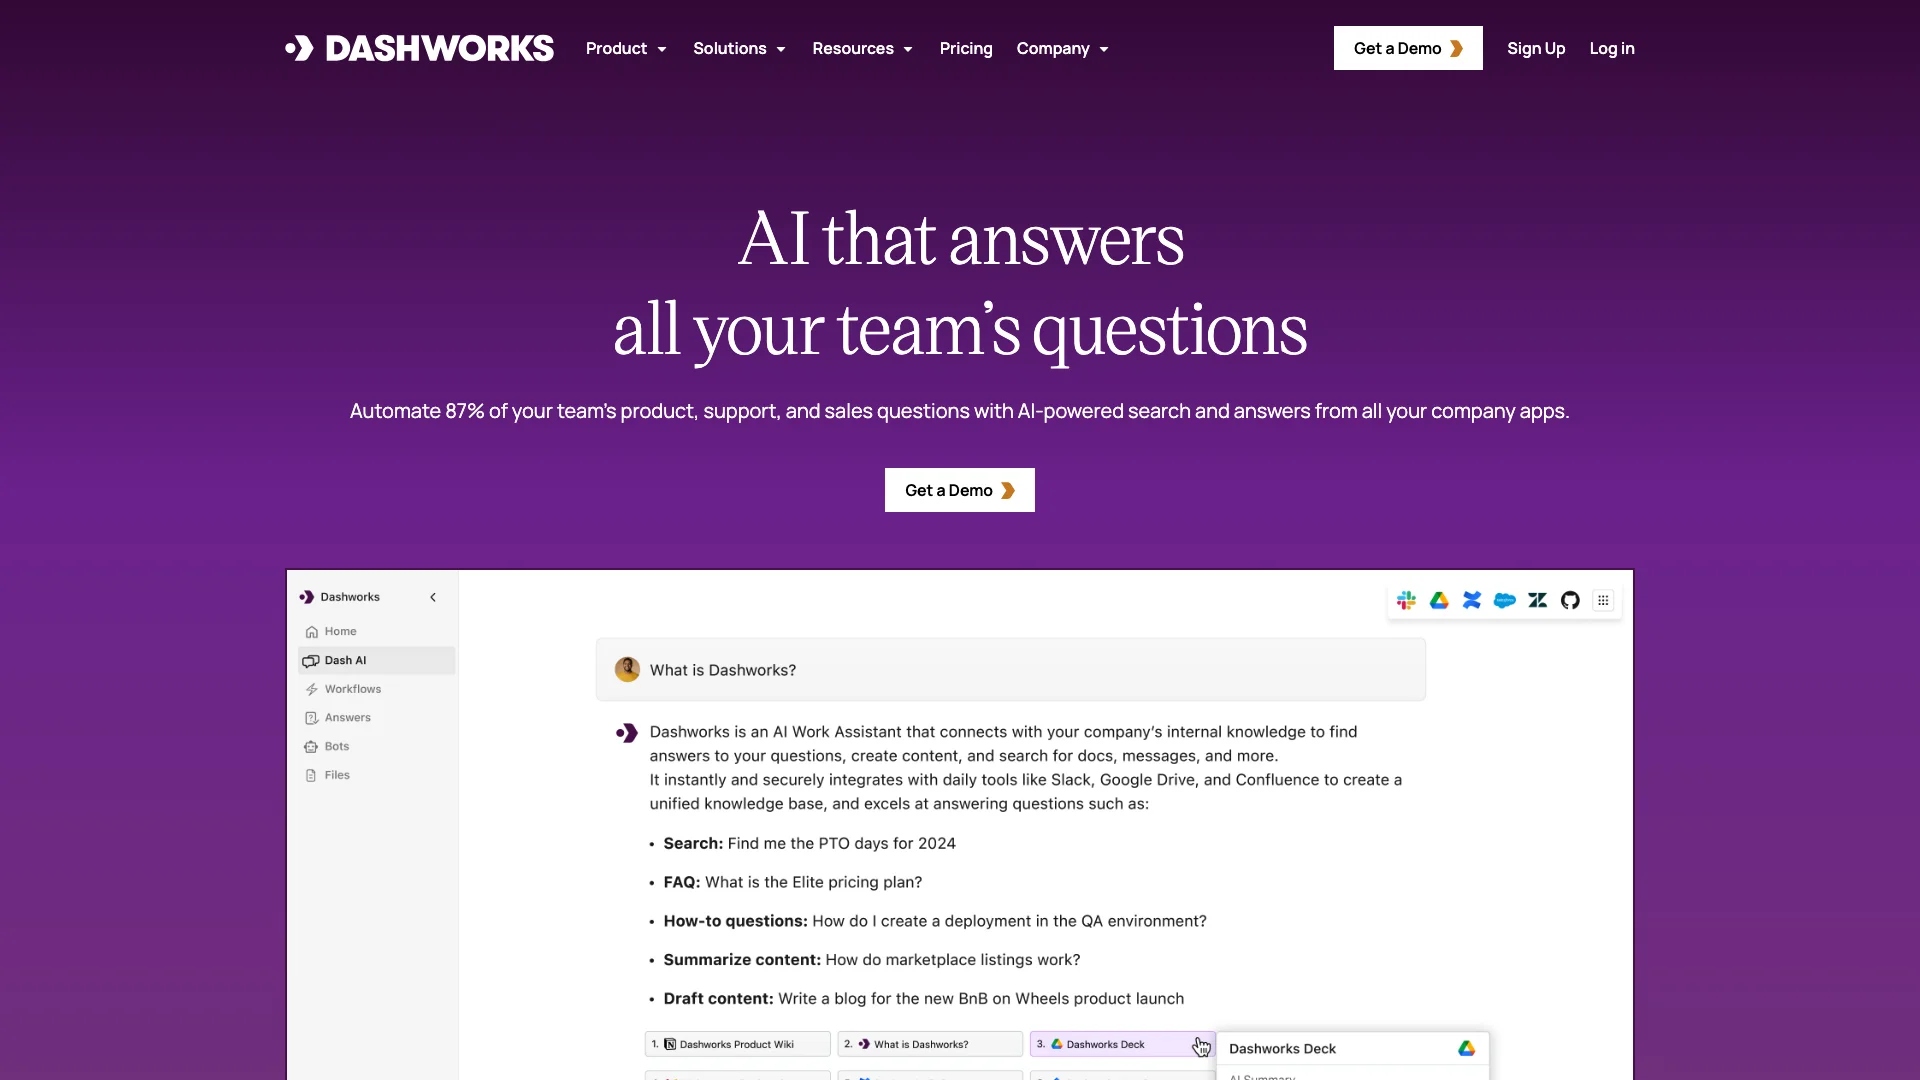Click the Slack integration icon

1406,600
